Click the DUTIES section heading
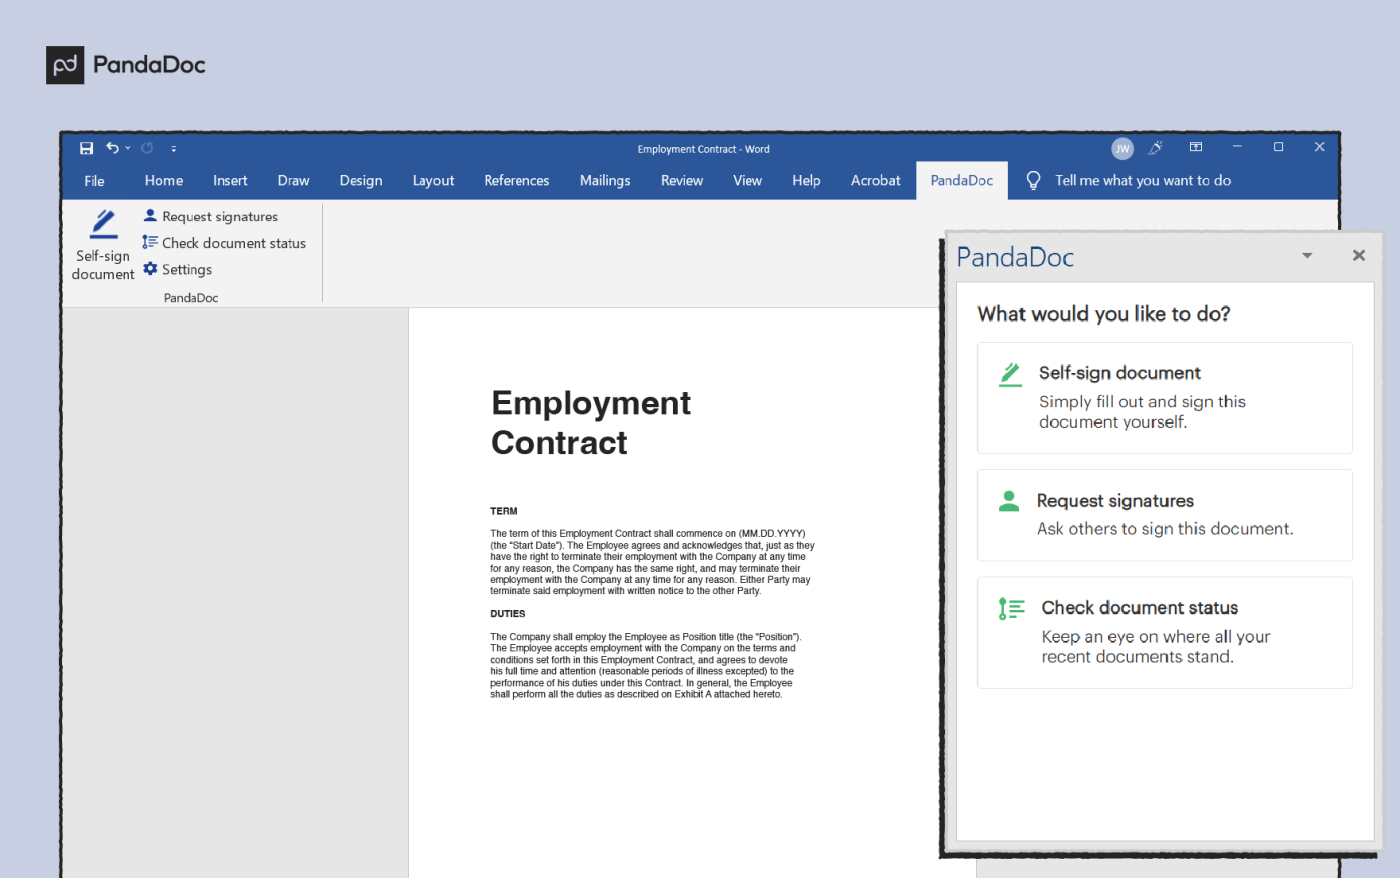 point(508,614)
